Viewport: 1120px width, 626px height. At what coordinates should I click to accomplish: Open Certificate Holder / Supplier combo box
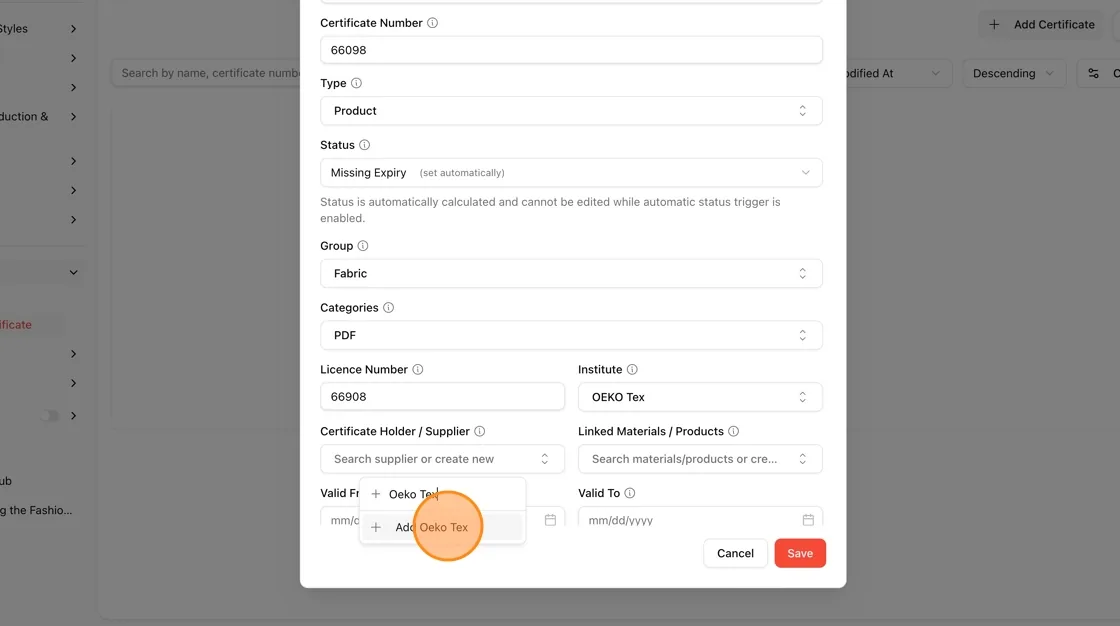pyautogui.click(x=442, y=459)
